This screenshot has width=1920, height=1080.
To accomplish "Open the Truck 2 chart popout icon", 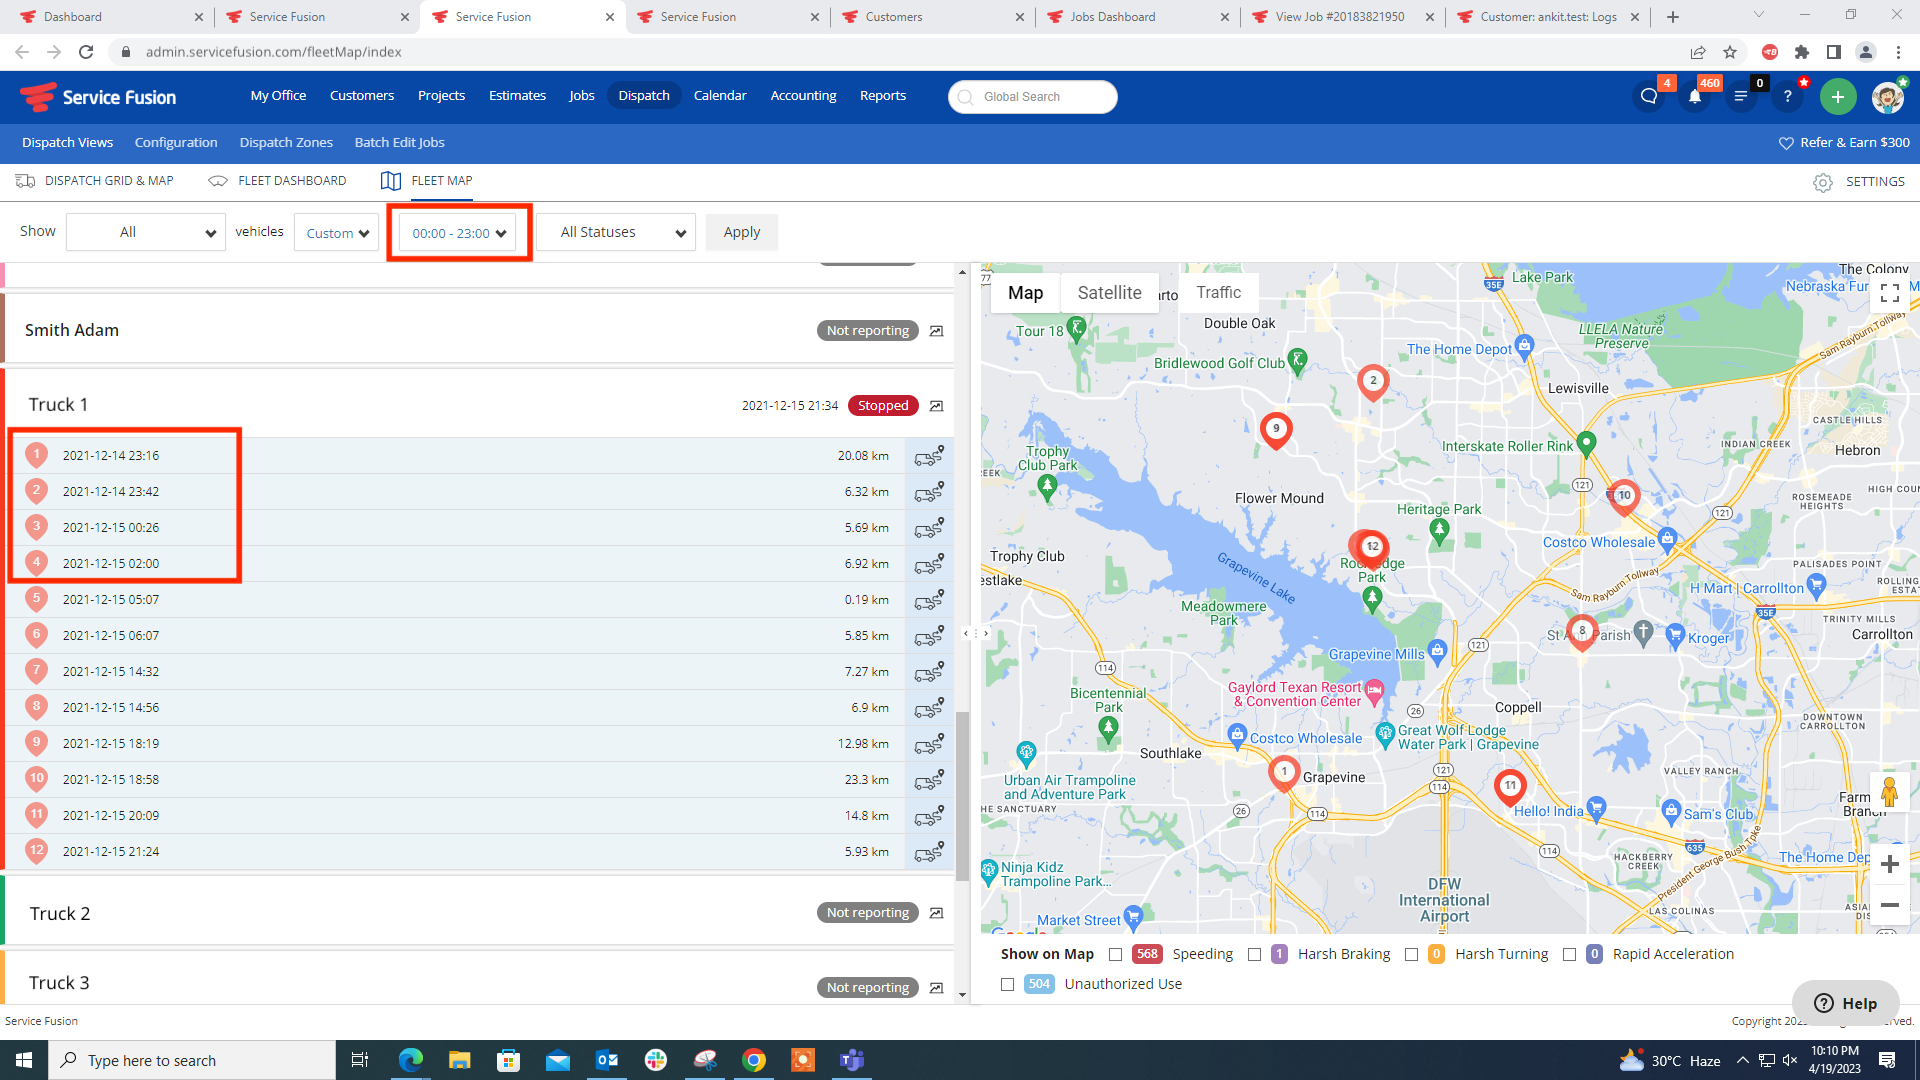I will coord(936,913).
